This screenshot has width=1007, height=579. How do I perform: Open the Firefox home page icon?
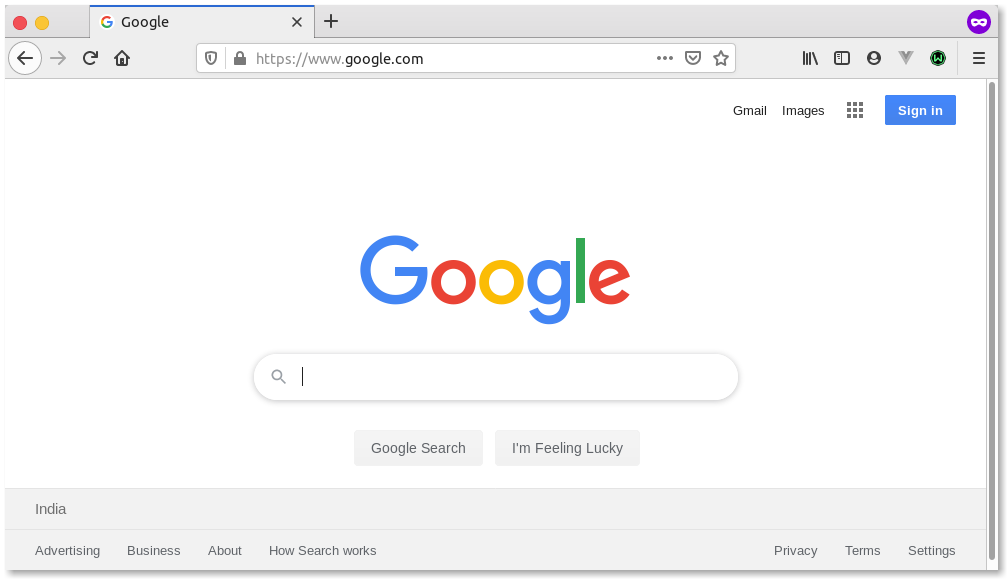coord(122,58)
